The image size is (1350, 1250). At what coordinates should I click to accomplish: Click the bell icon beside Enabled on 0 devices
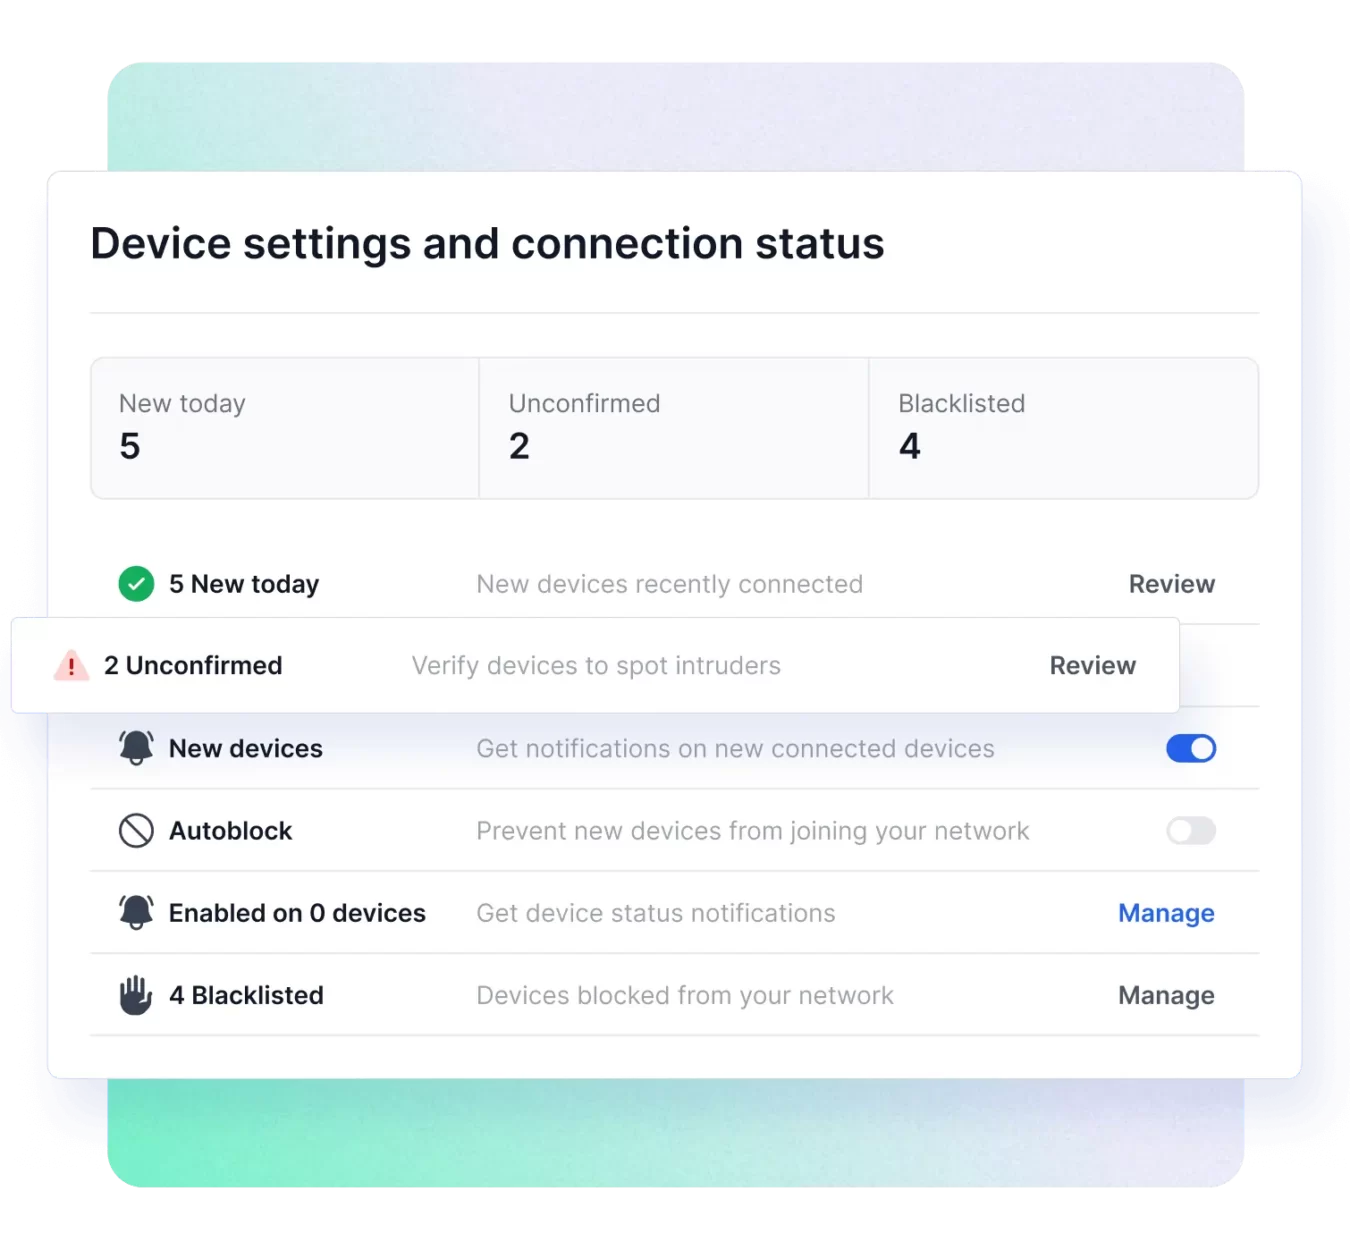136,912
